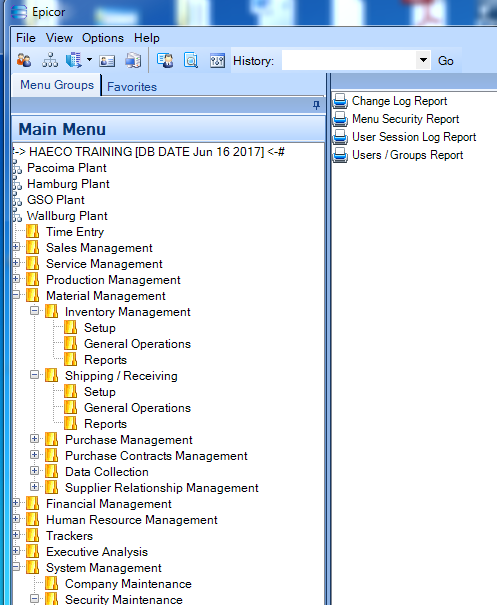497x605 pixels.
Task: Click the pin icon on menu panel
Action: point(316,105)
